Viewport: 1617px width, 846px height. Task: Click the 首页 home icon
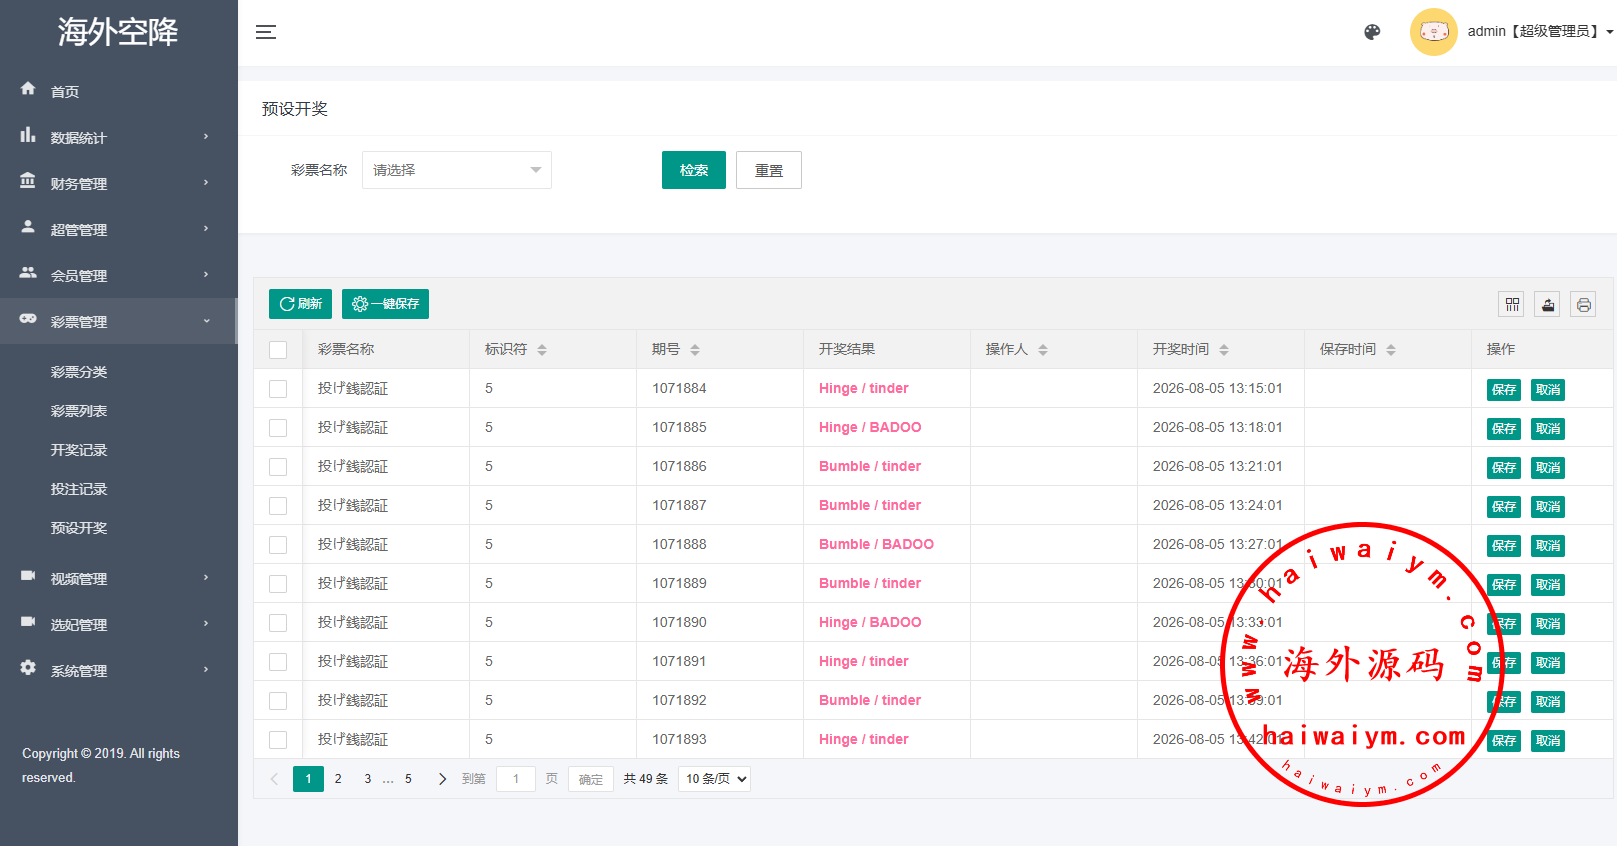click(28, 89)
